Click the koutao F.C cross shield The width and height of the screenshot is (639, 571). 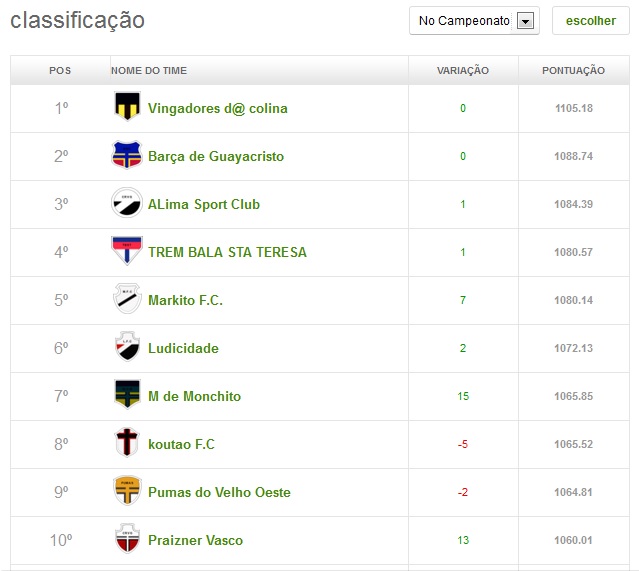click(127, 444)
